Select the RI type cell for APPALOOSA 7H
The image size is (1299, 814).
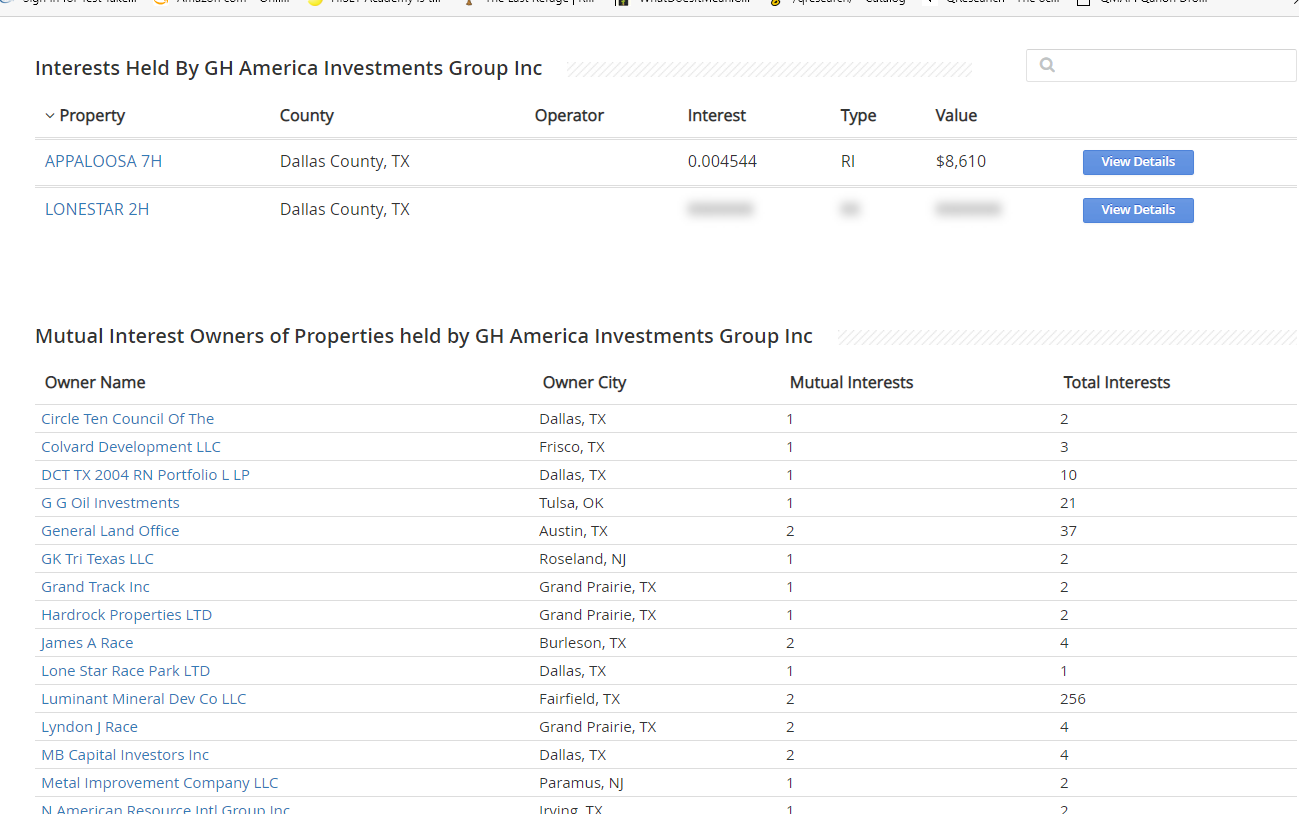[x=848, y=161]
